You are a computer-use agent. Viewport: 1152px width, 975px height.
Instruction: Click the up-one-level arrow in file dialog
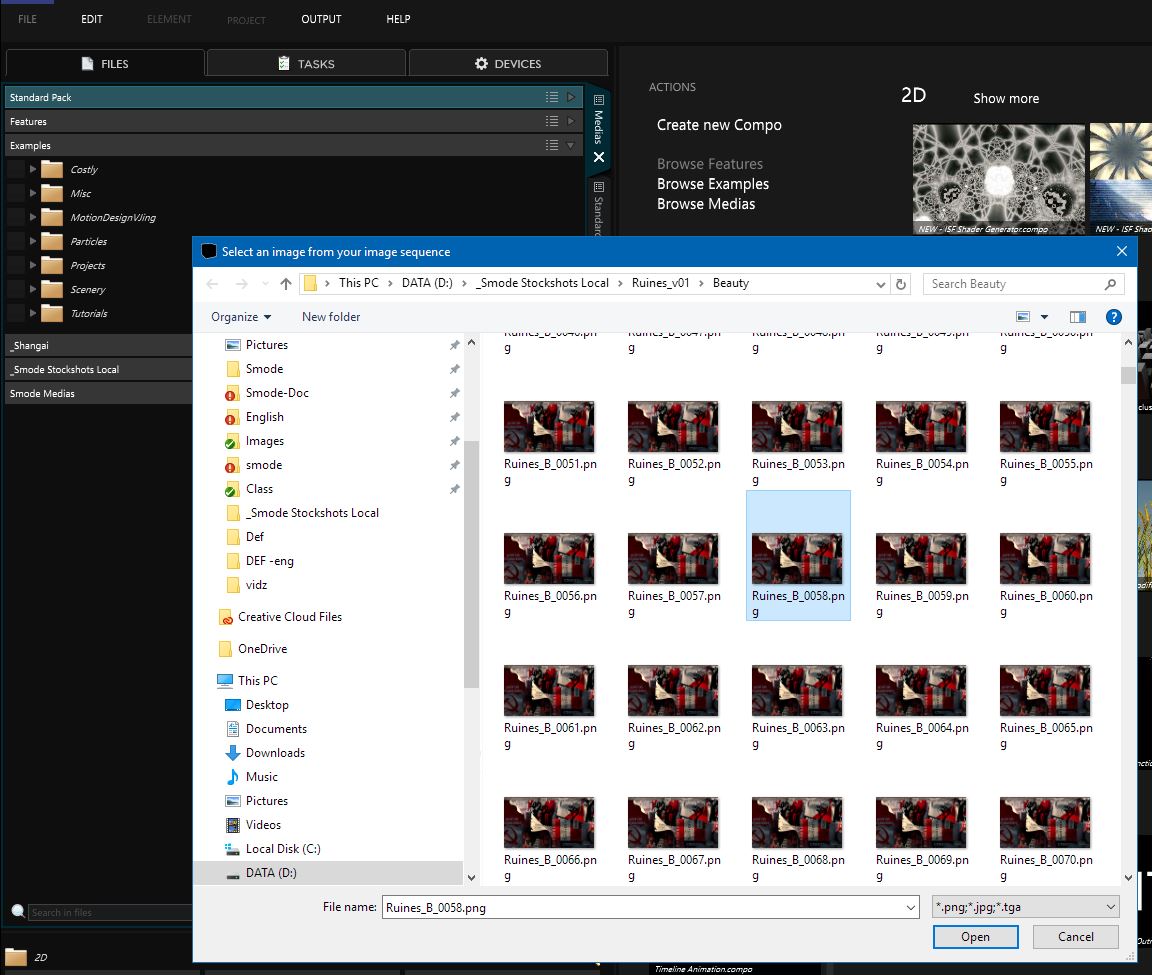pyautogui.click(x=286, y=284)
